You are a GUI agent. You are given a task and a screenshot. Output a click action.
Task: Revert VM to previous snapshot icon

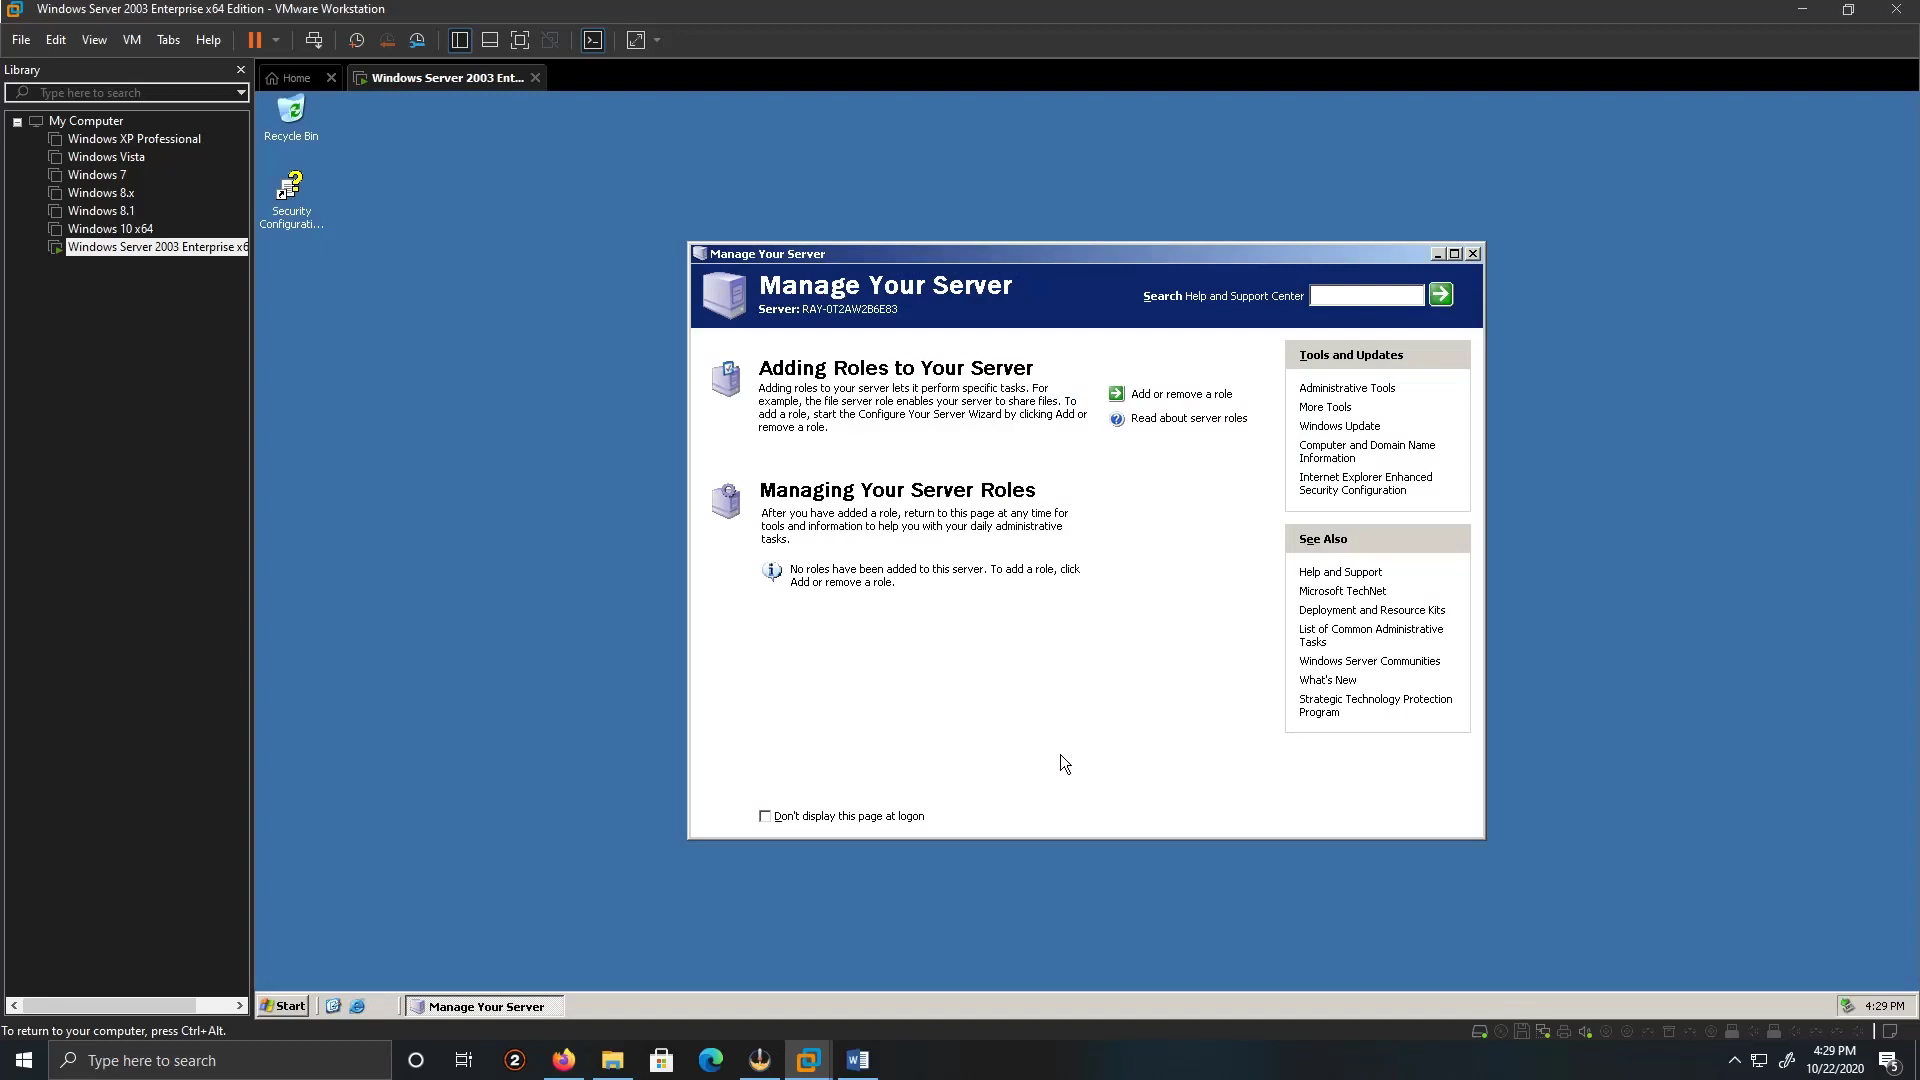387,40
